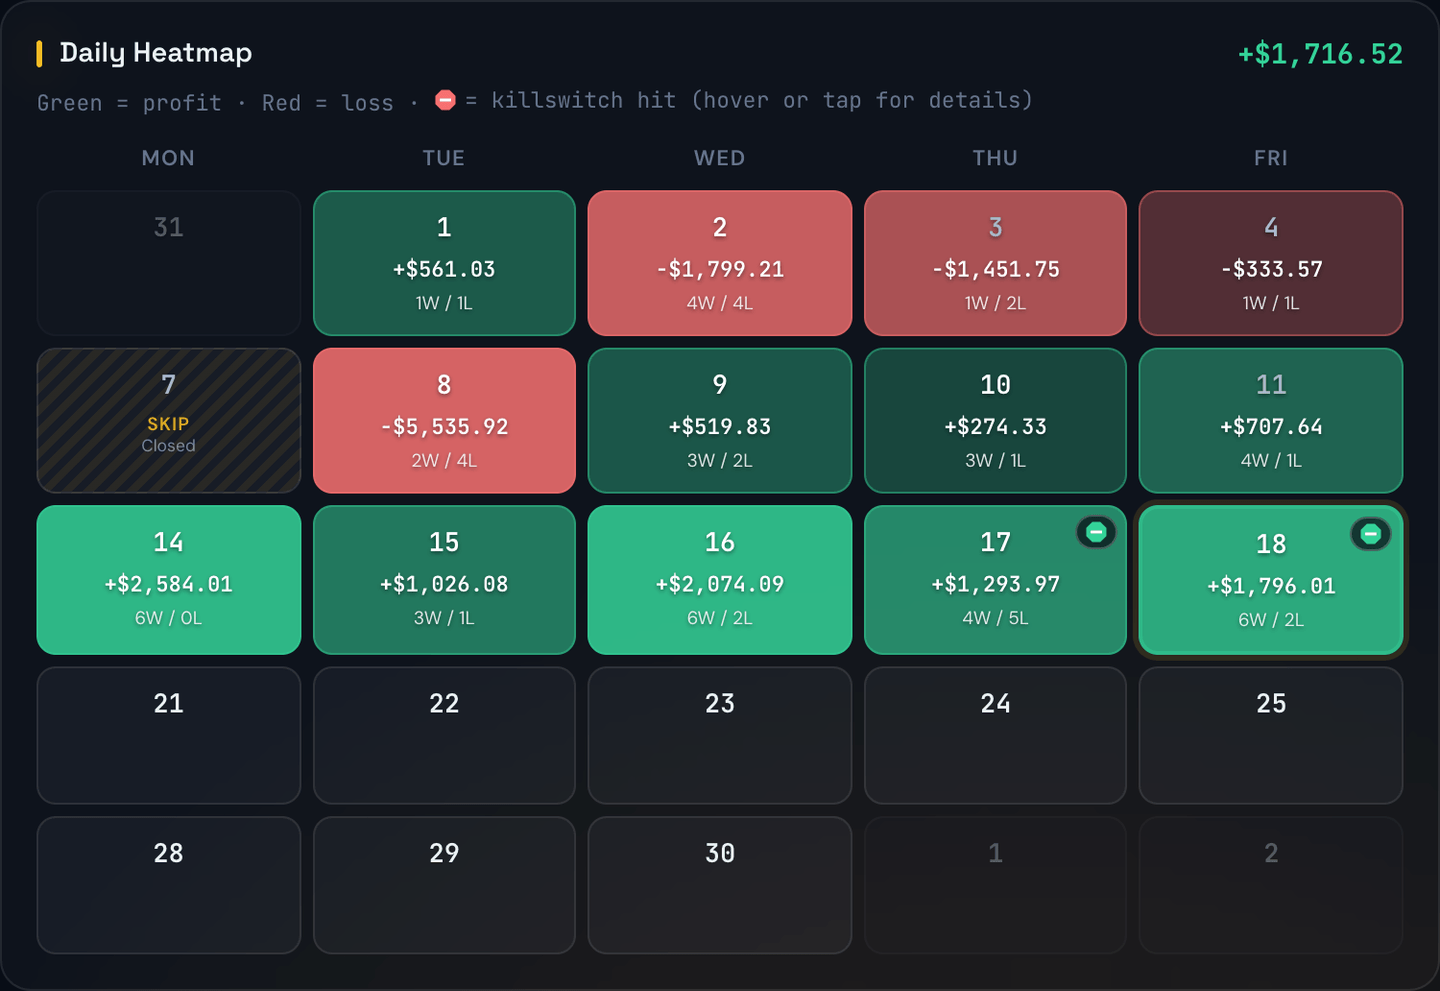Click the empty day 29 cell

(x=444, y=885)
